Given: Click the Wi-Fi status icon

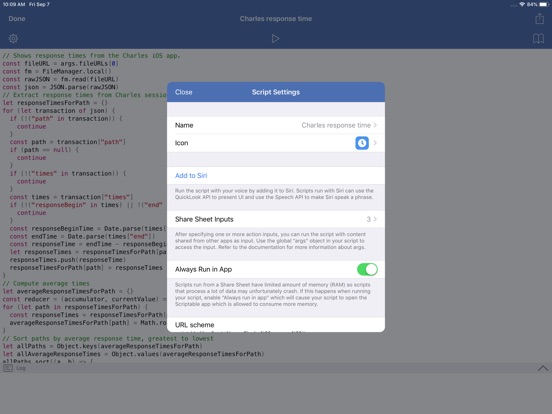Looking at the screenshot, I should (x=522, y=4).
